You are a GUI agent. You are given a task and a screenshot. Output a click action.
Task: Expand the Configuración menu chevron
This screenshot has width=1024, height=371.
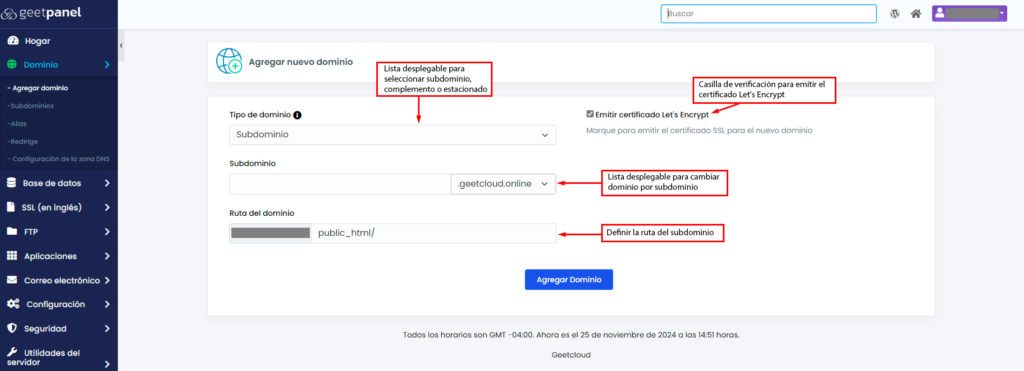(x=107, y=304)
